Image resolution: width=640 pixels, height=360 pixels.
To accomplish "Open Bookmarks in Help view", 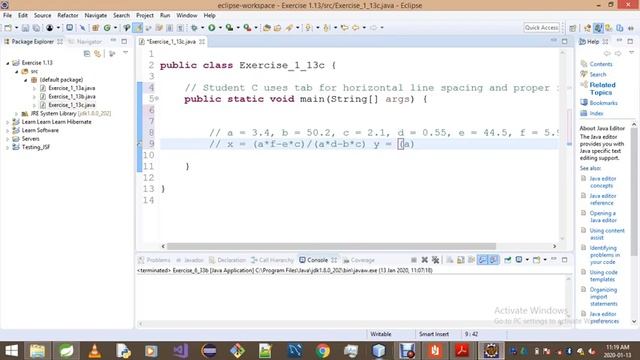I will (x=603, y=103).
